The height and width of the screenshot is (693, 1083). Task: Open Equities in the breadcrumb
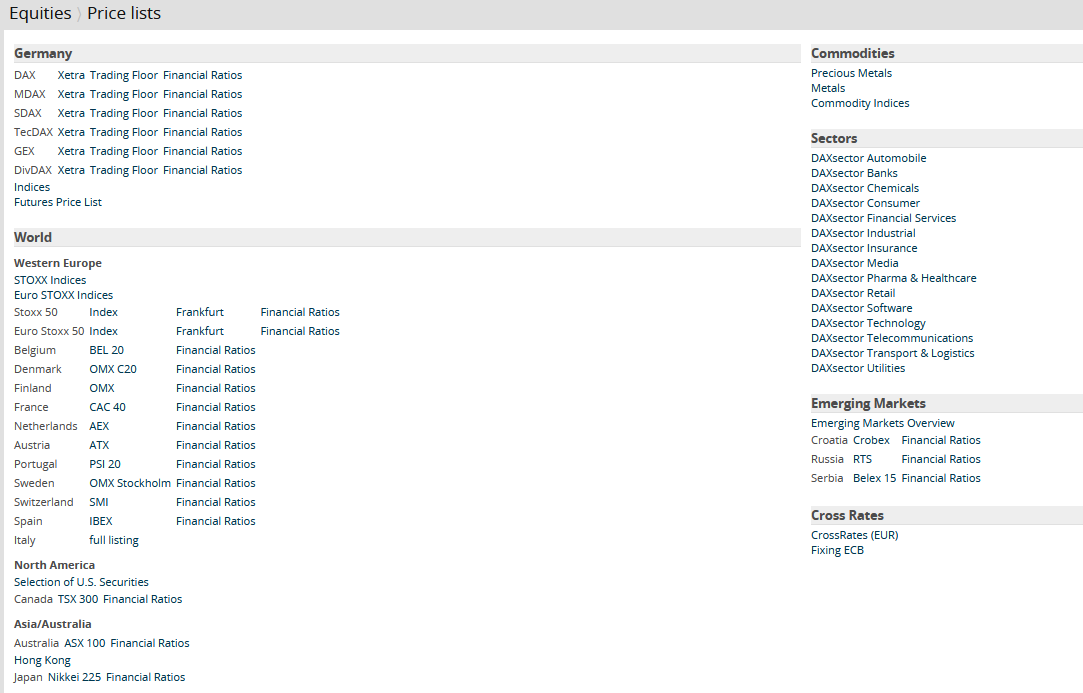point(40,14)
